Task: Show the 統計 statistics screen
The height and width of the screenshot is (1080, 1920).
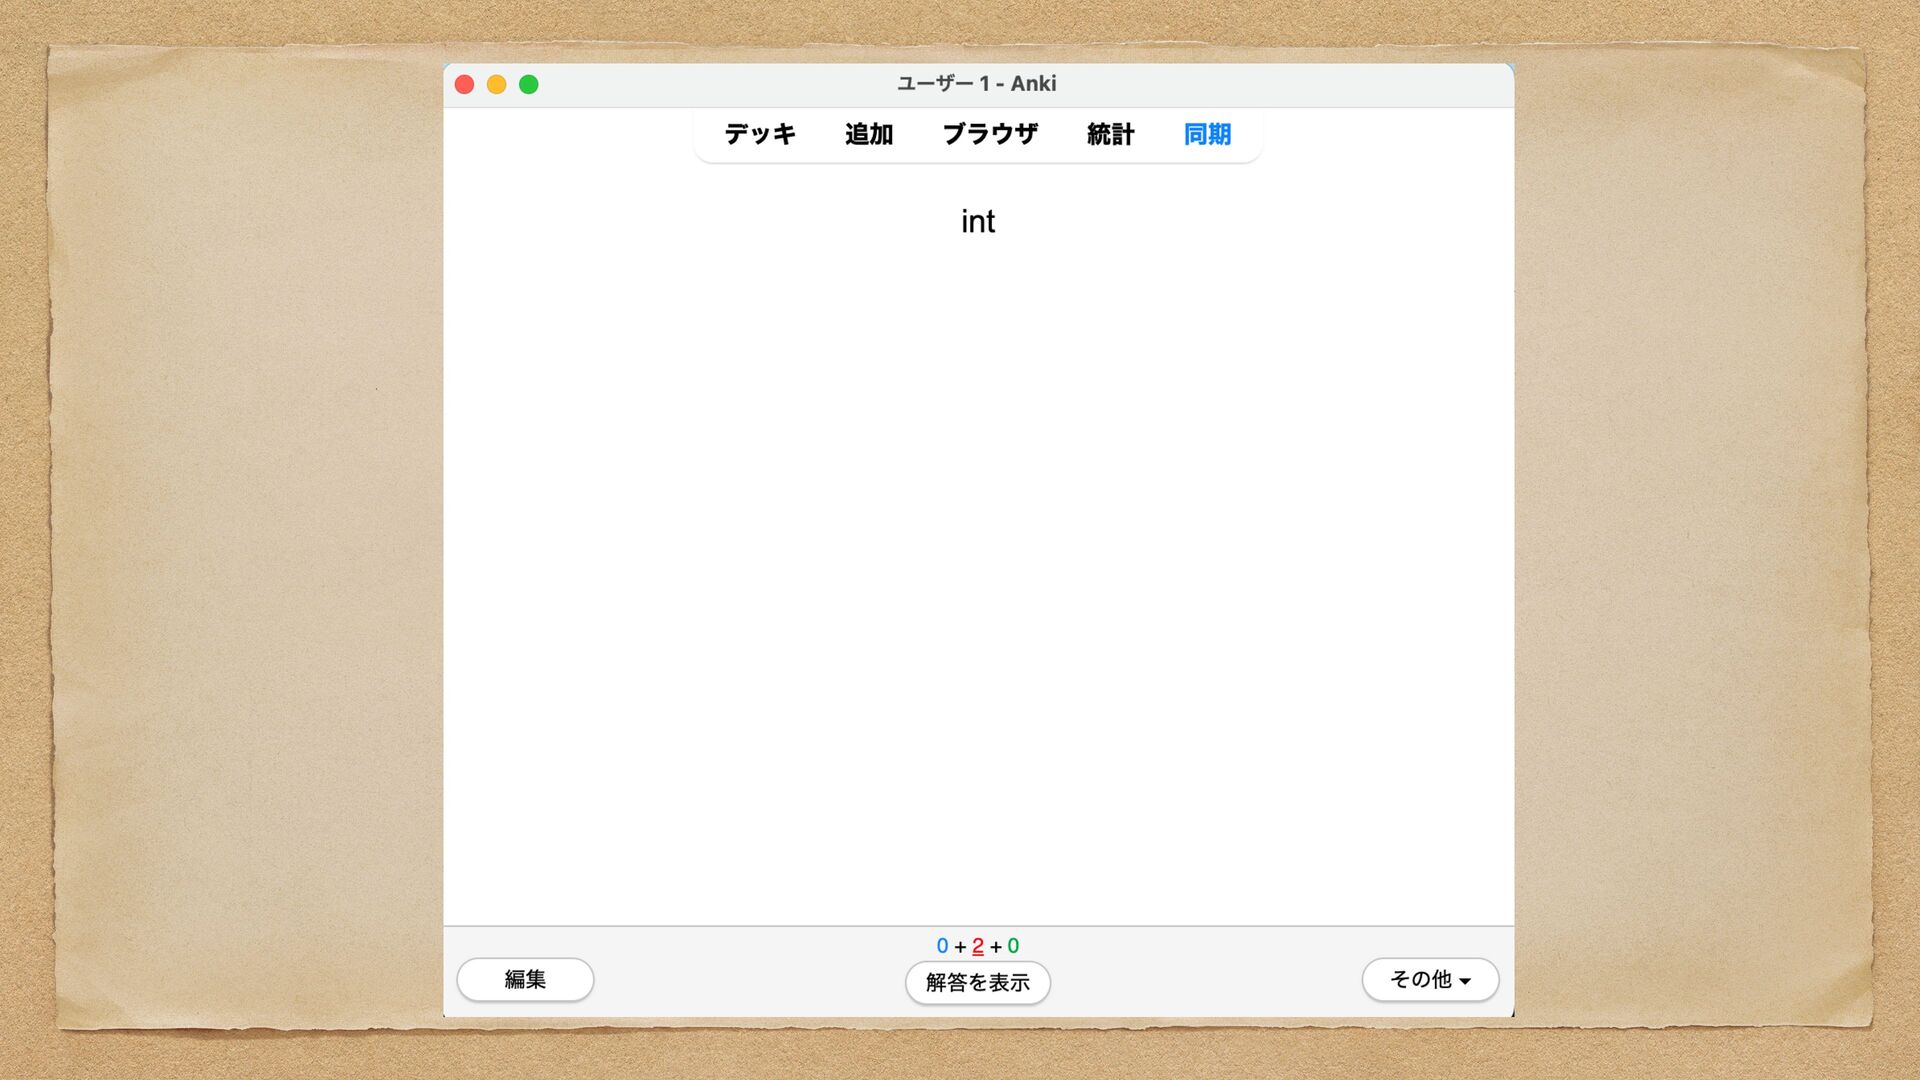Action: [1110, 134]
